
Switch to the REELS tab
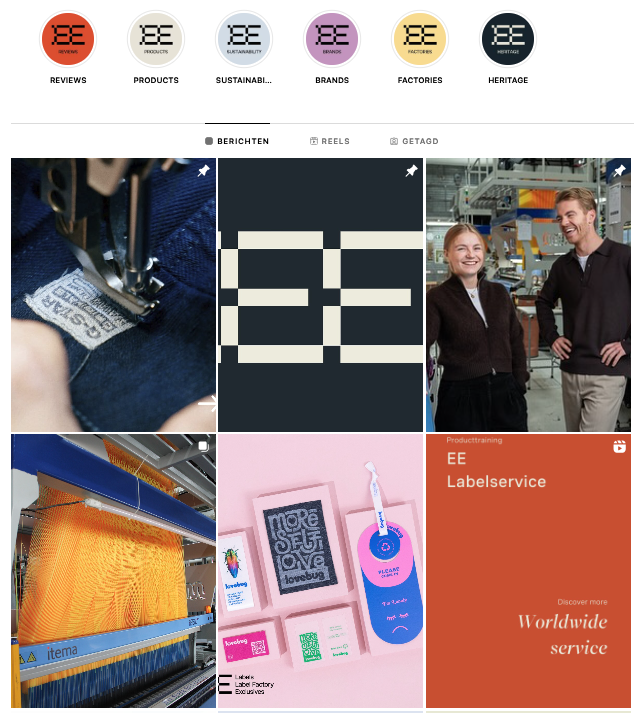tap(330, 141)
